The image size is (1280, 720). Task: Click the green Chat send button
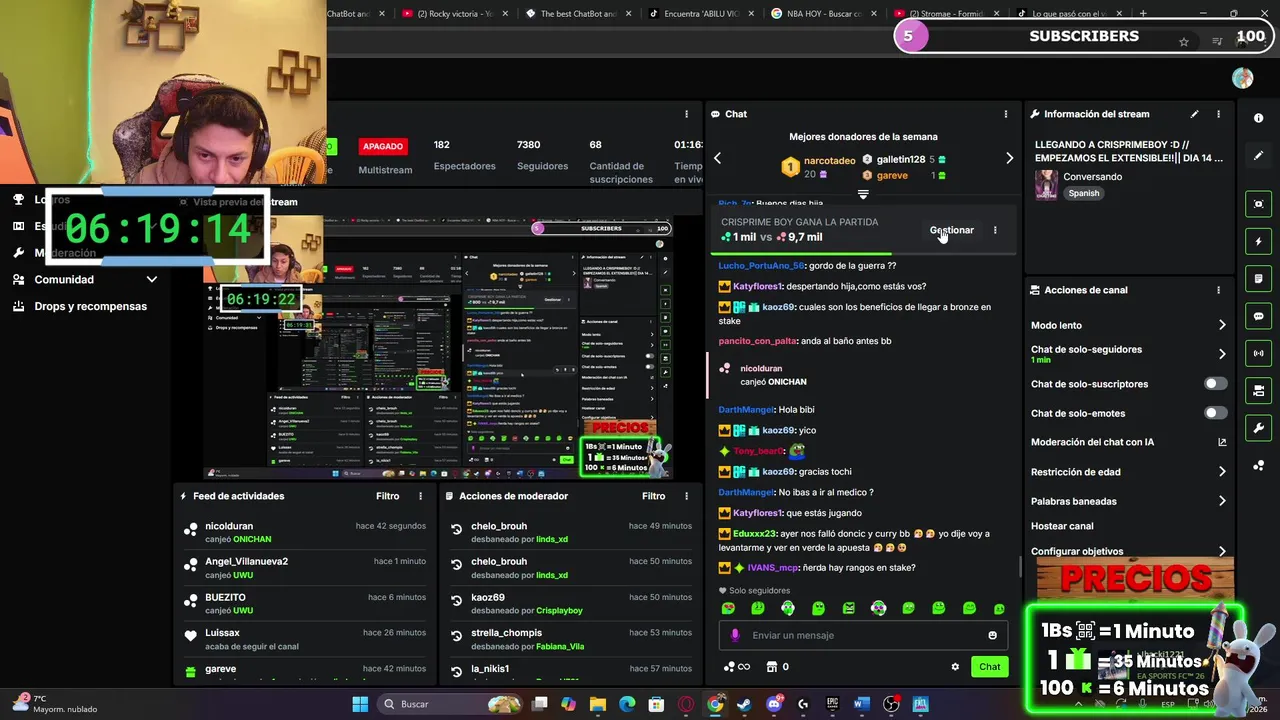pos(989,667)
